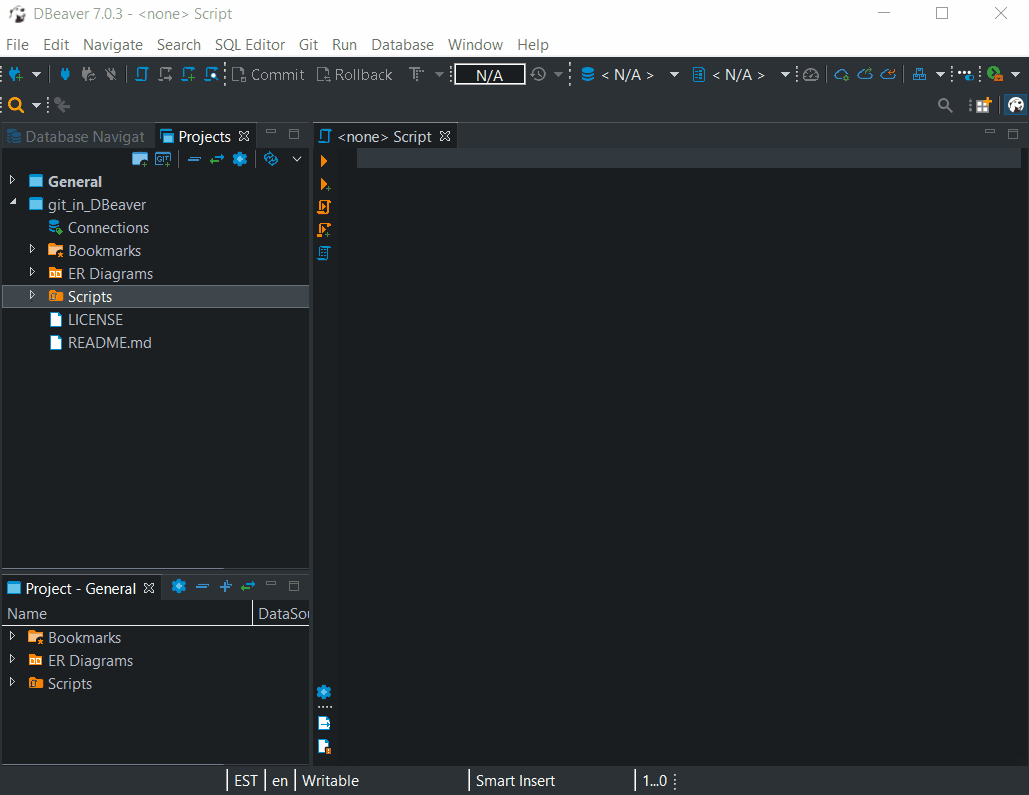Click the green run terminal icon

point(995,75)
